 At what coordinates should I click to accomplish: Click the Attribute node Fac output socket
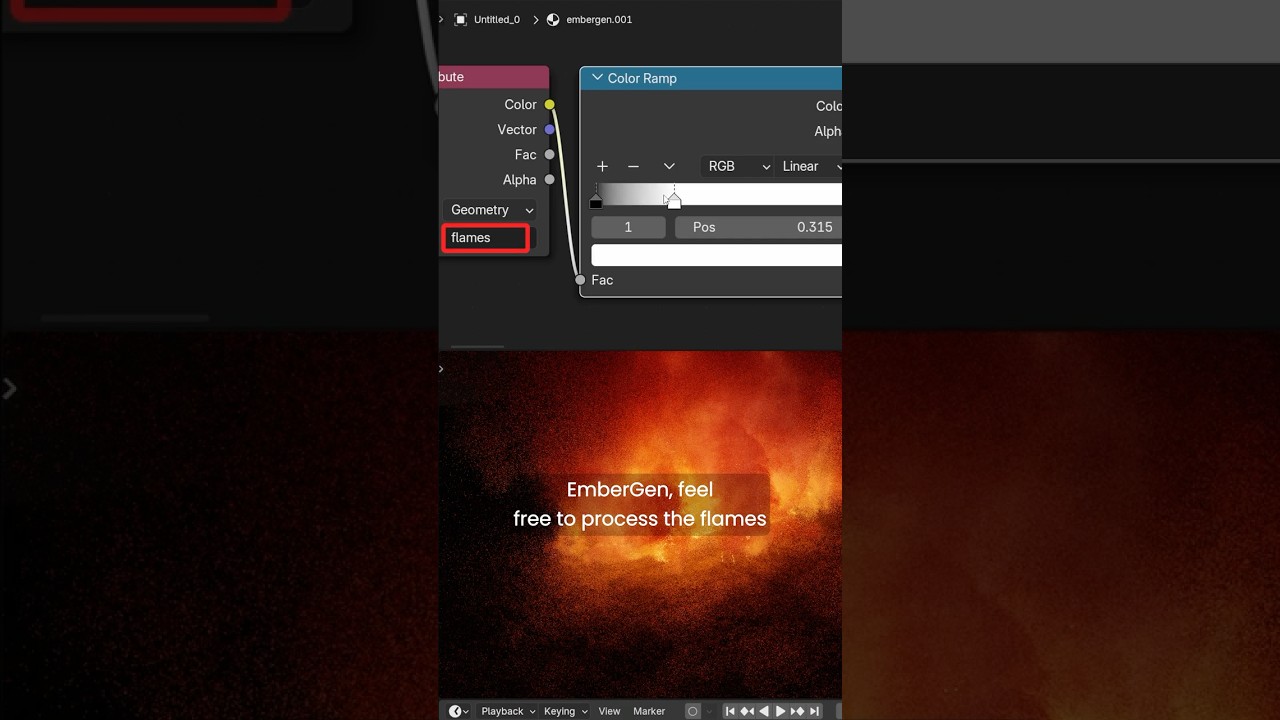click(x=549, y=155)
